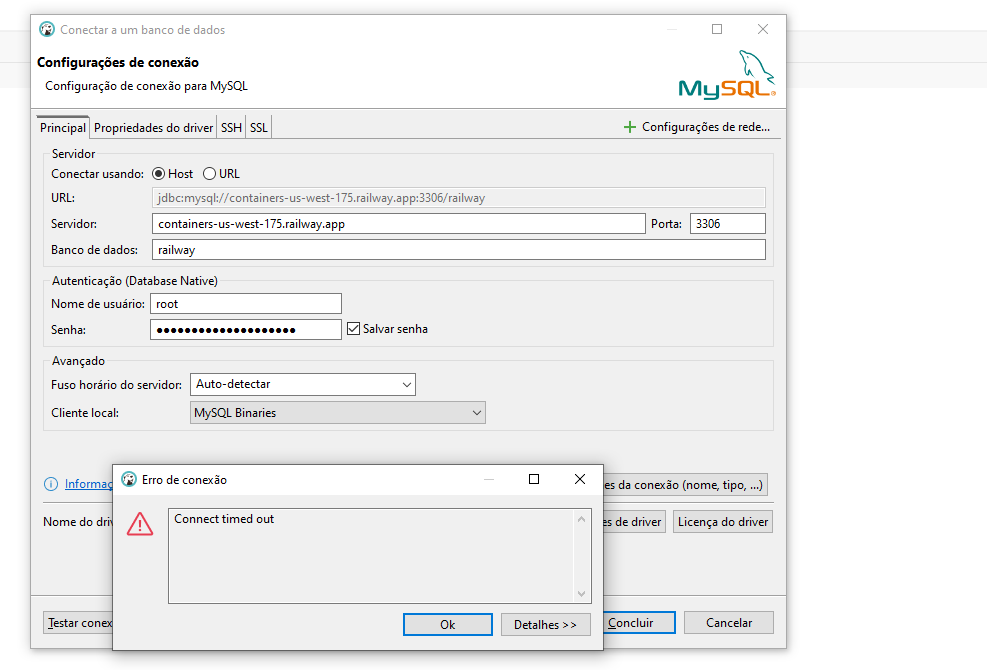Click the red warning triangle icon

(x=140, y=524)
